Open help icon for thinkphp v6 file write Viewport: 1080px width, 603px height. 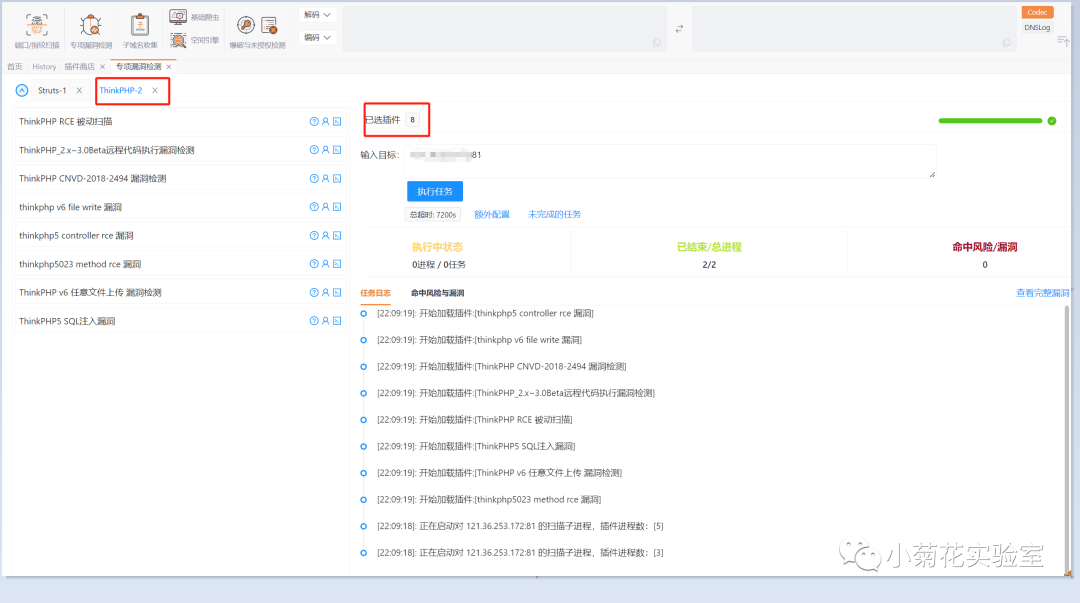[x=314, y=207]
